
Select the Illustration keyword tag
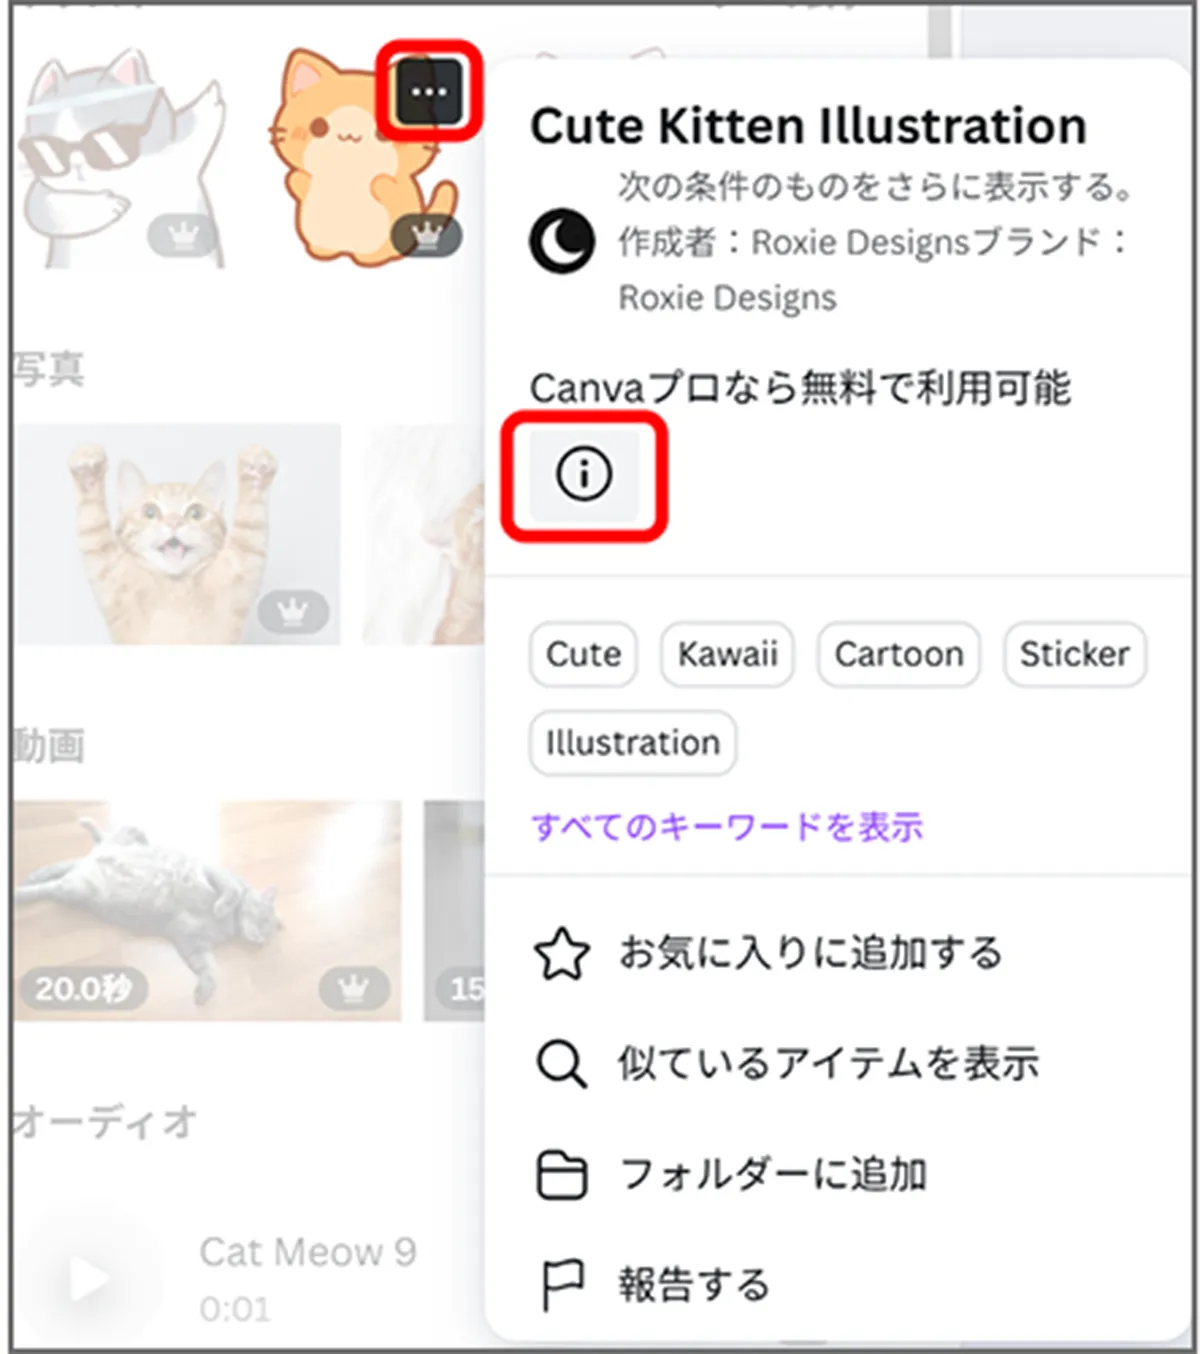(x=633, y=743)
